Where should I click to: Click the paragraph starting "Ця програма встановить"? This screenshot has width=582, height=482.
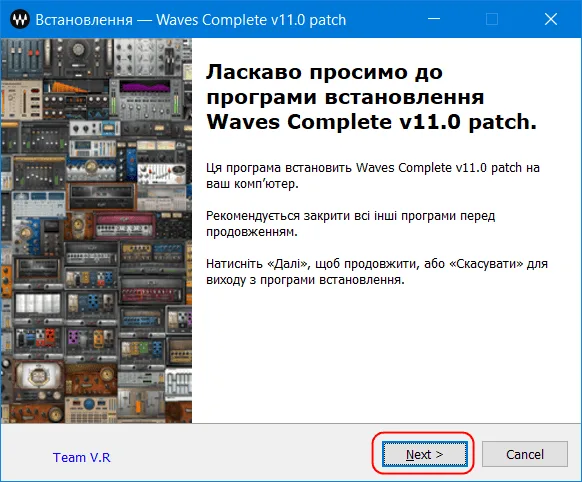pos(373,176)
